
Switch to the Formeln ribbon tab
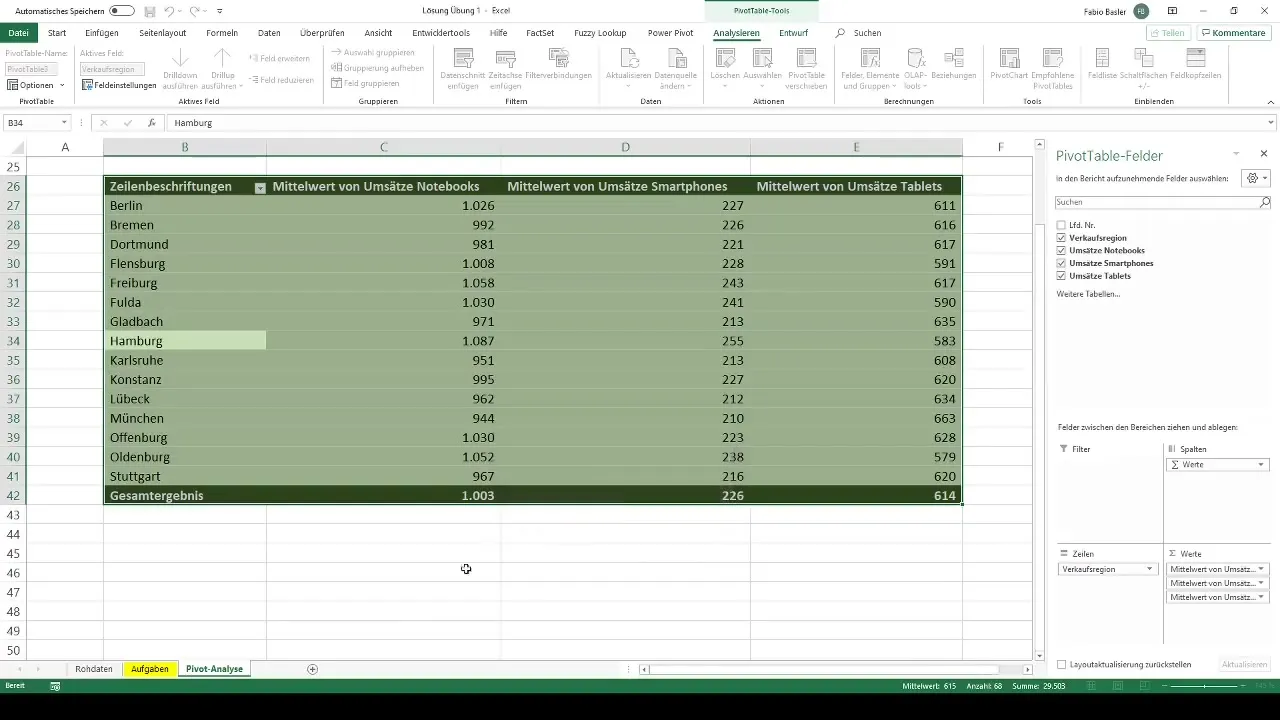(222, 33)
